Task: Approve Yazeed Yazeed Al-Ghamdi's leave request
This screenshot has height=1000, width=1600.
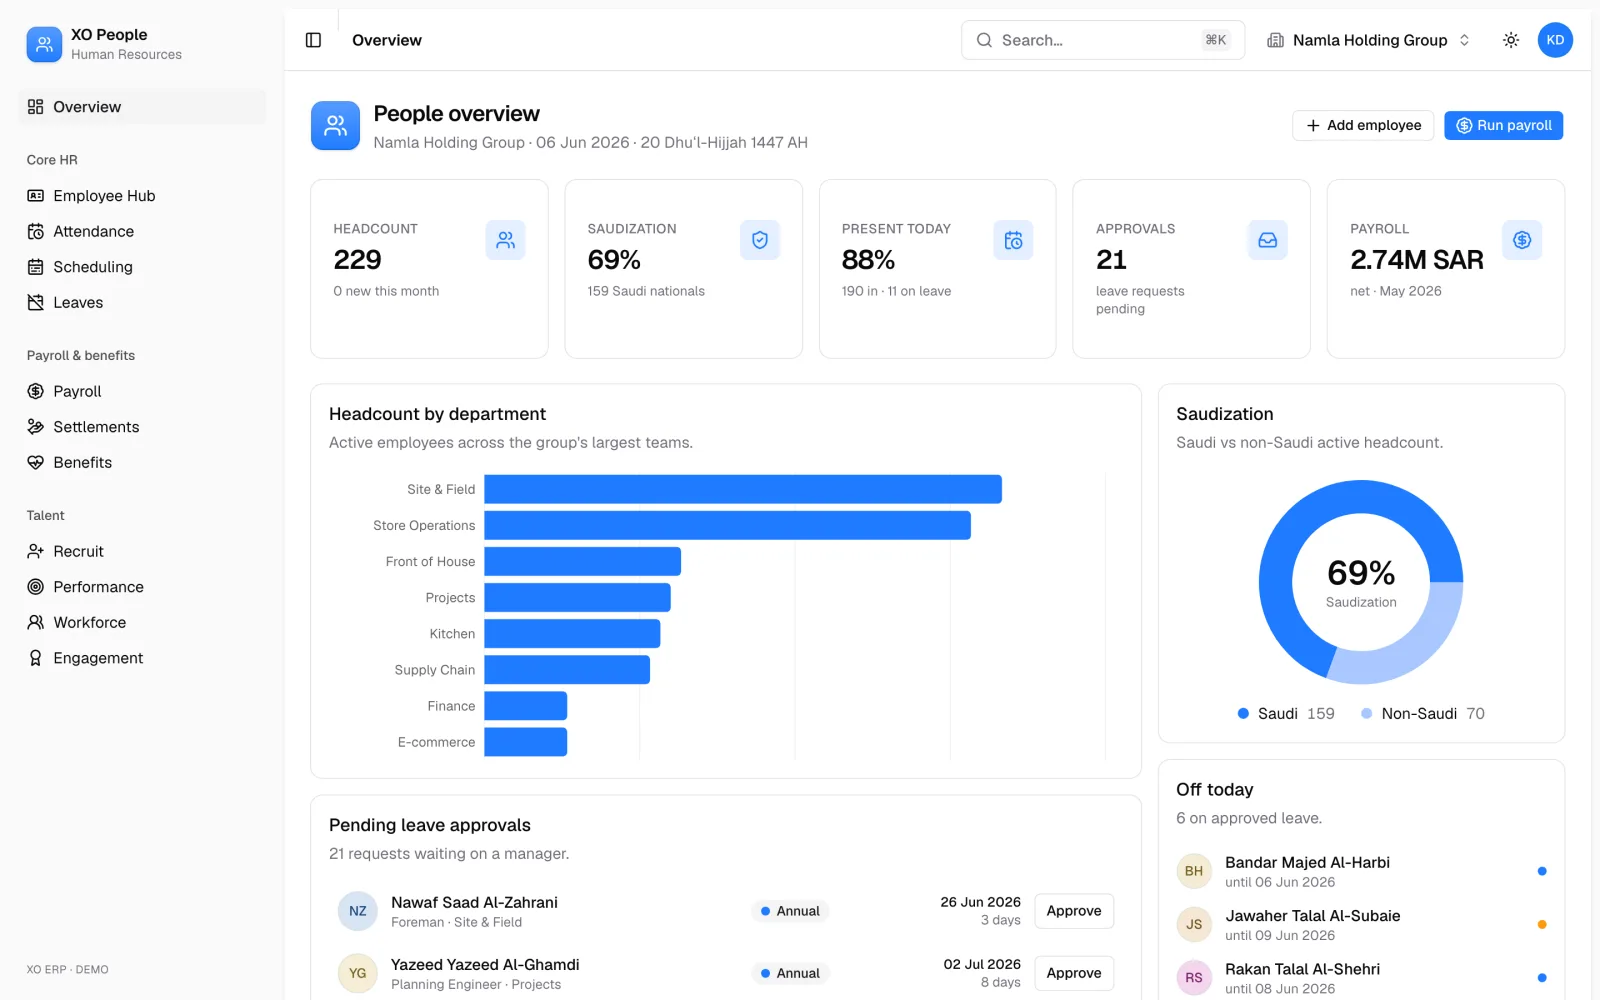Action: pos(1074,973)
